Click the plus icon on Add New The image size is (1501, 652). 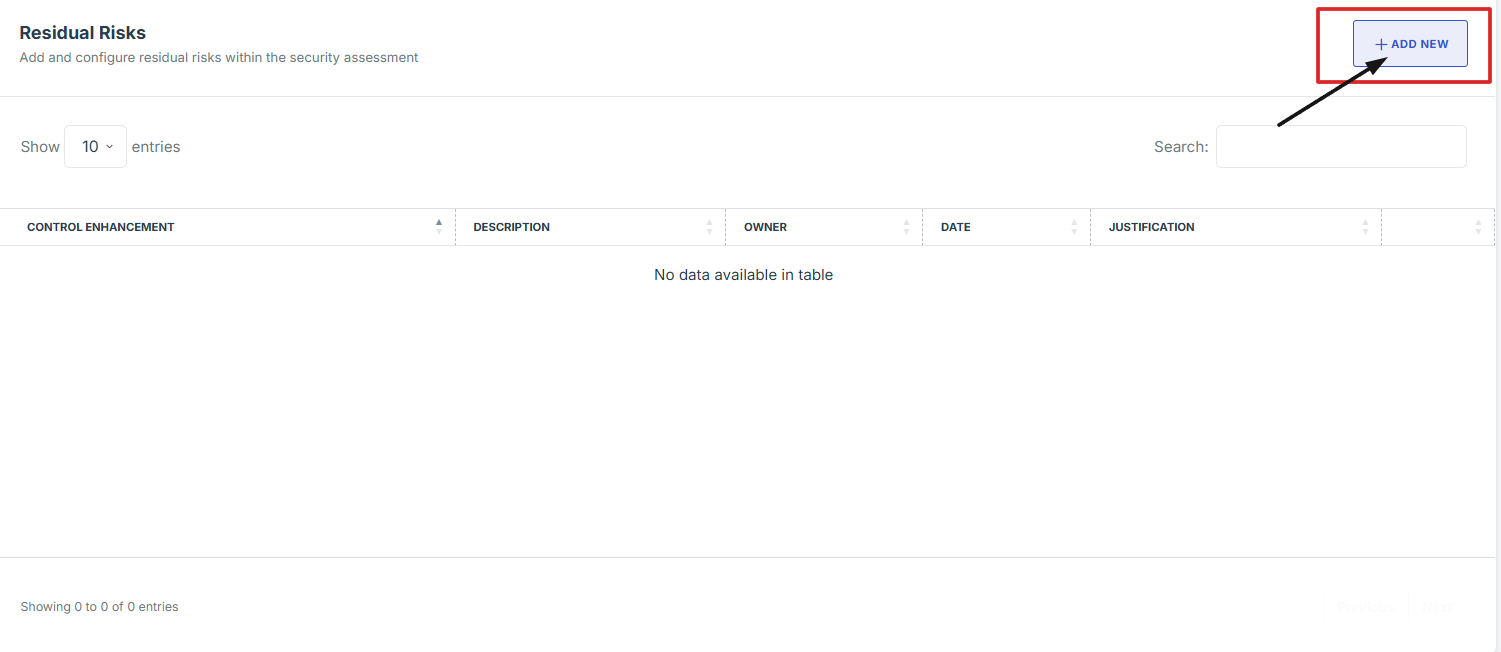point(1381,45)
